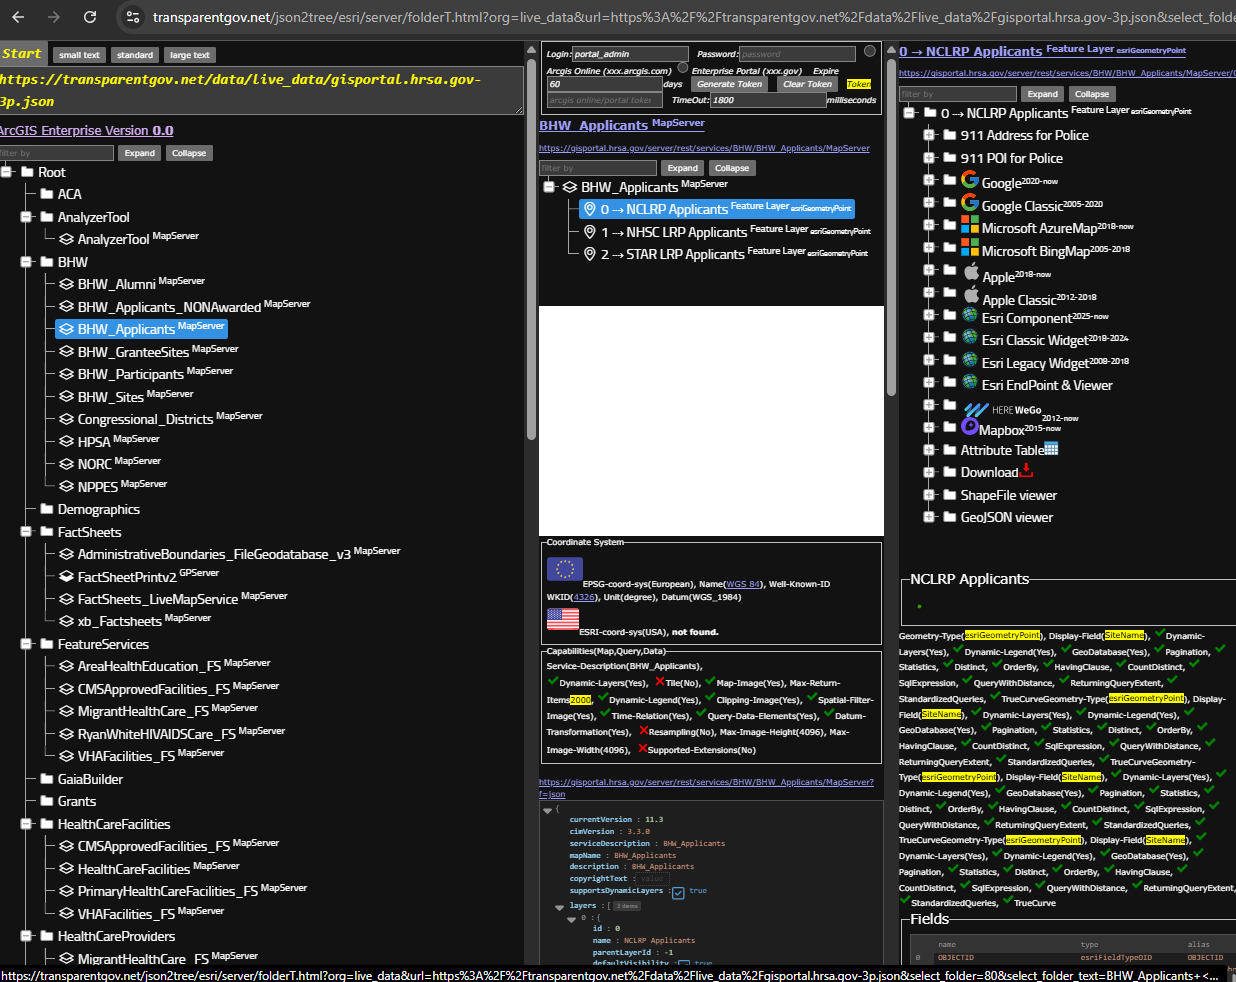Click the Google icon next to Google Classic
1236x982 pixels.
point(969,203)
